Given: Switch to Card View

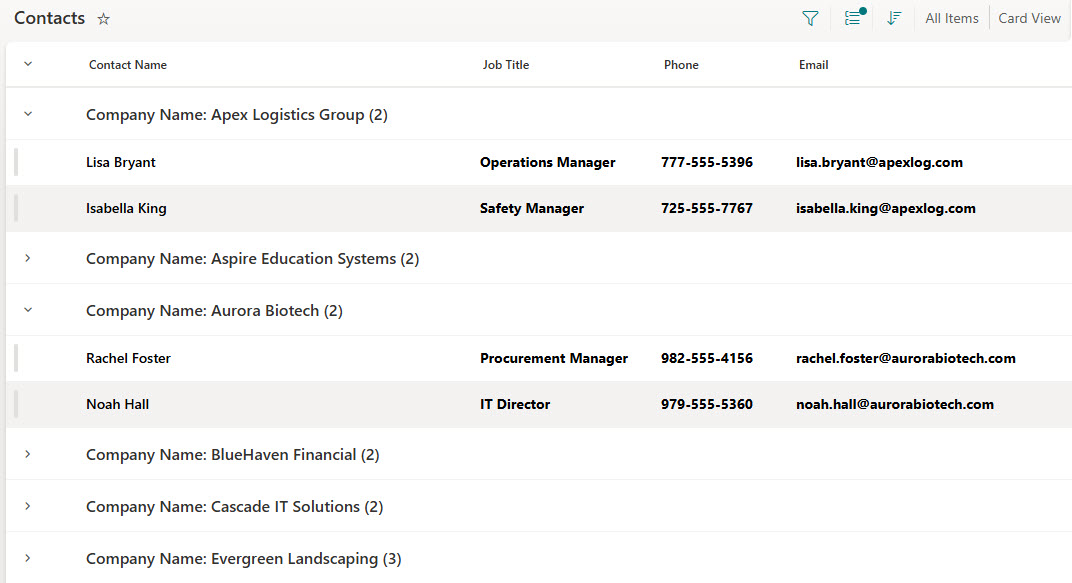Looking at the screenshot, I should point(1029,18).
